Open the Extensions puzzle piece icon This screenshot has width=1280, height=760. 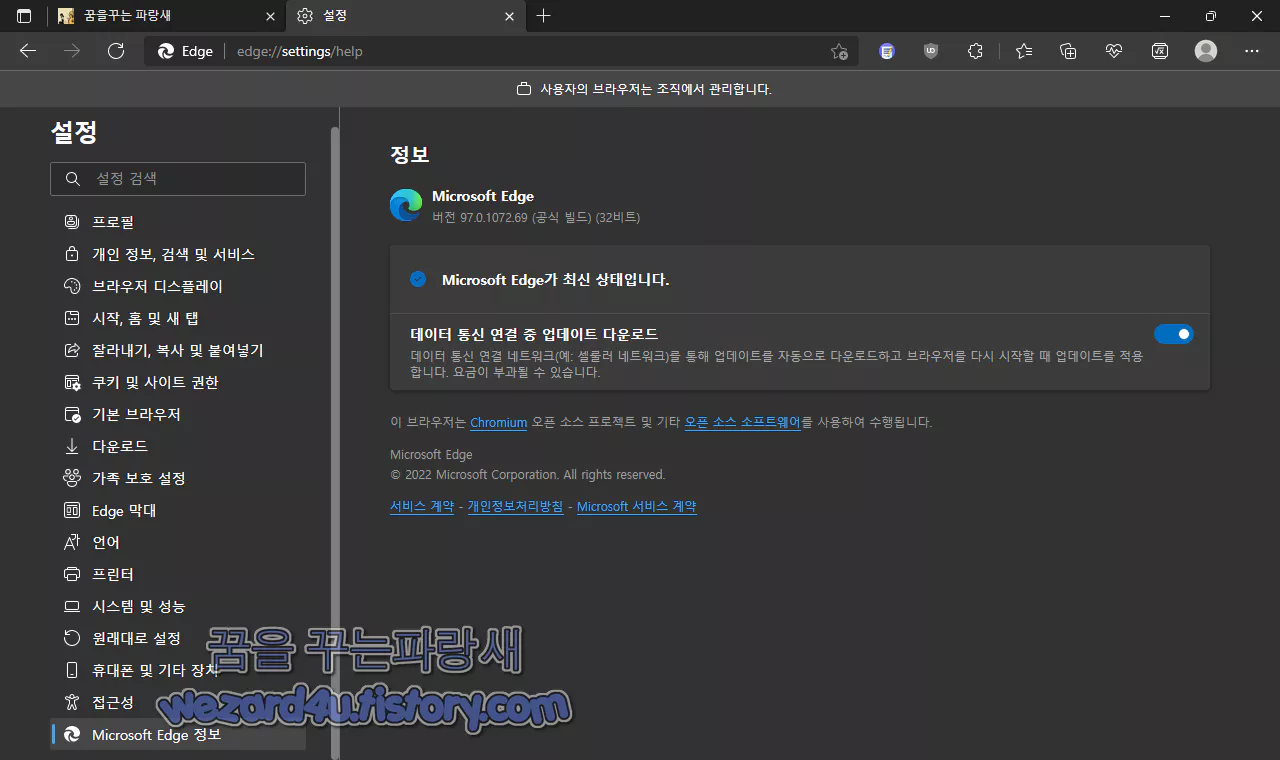[x=975, y=51]
